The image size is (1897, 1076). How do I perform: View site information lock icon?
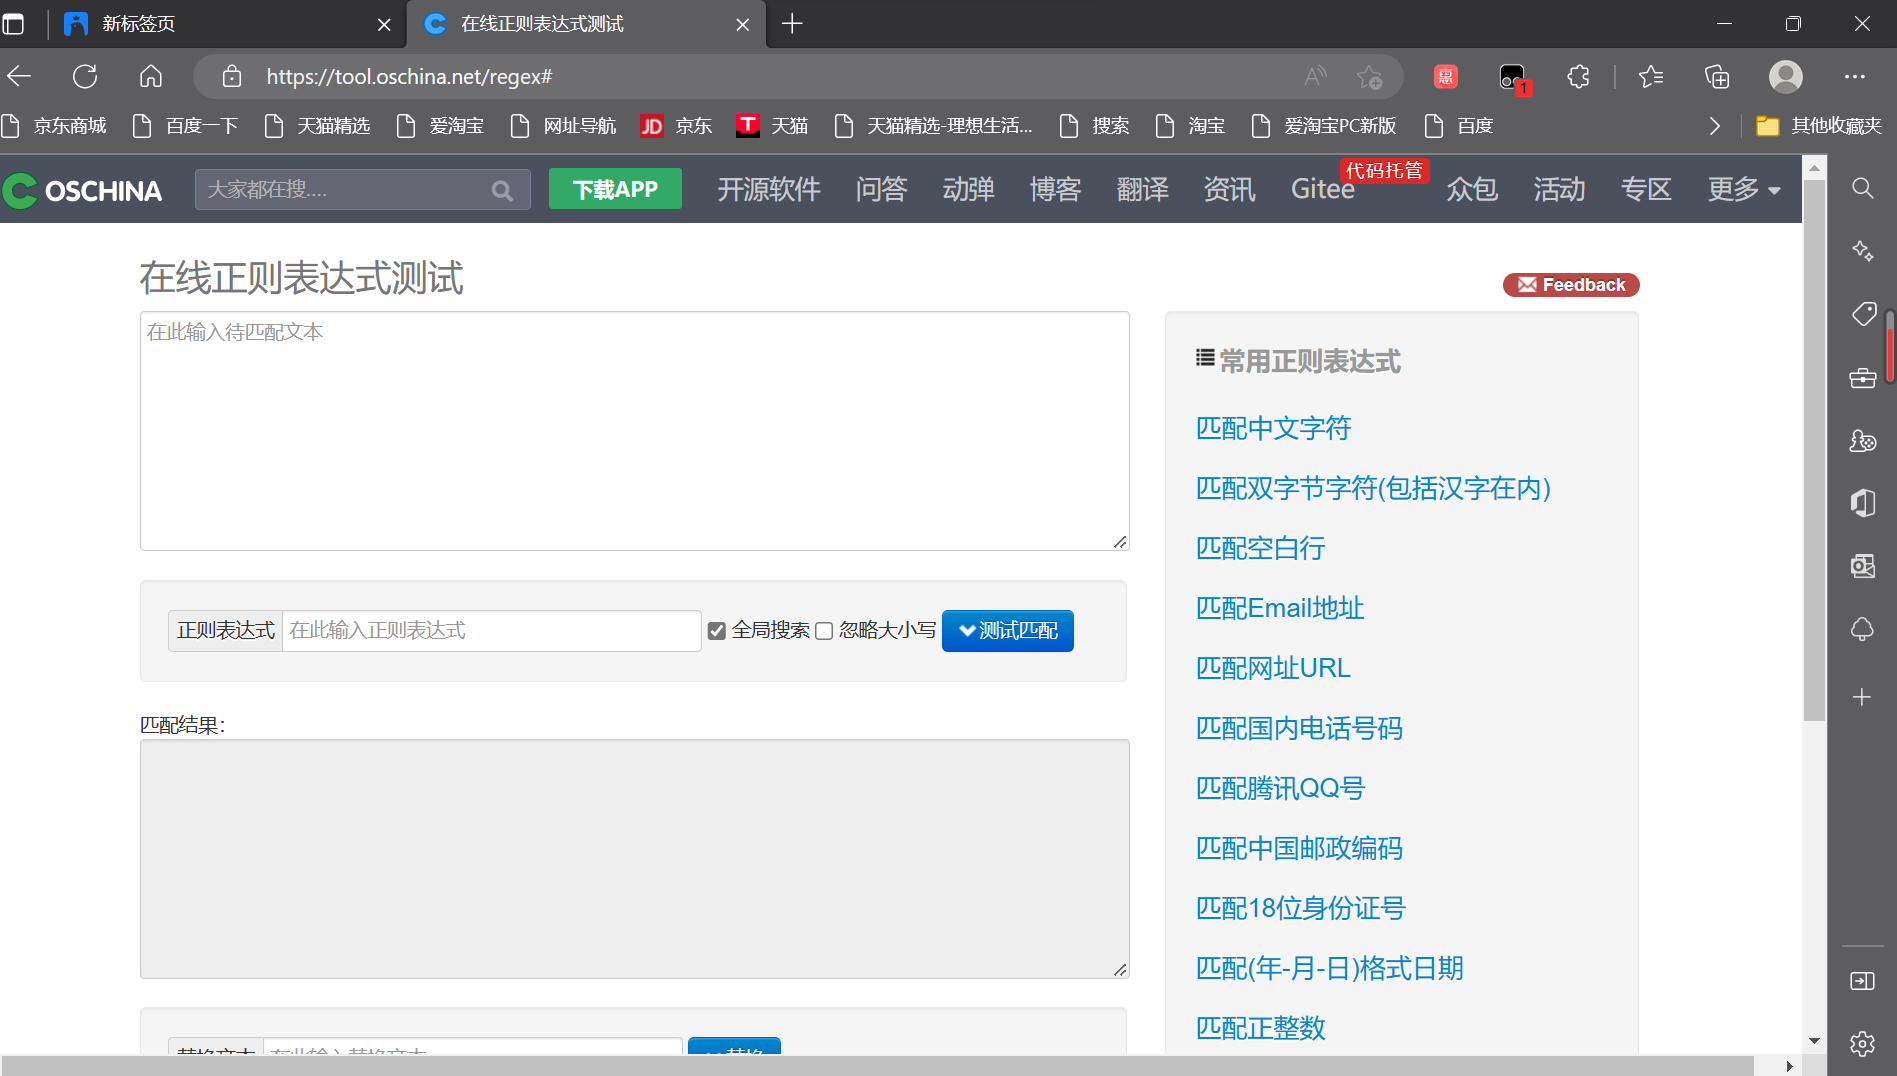(x=232, y=76)
